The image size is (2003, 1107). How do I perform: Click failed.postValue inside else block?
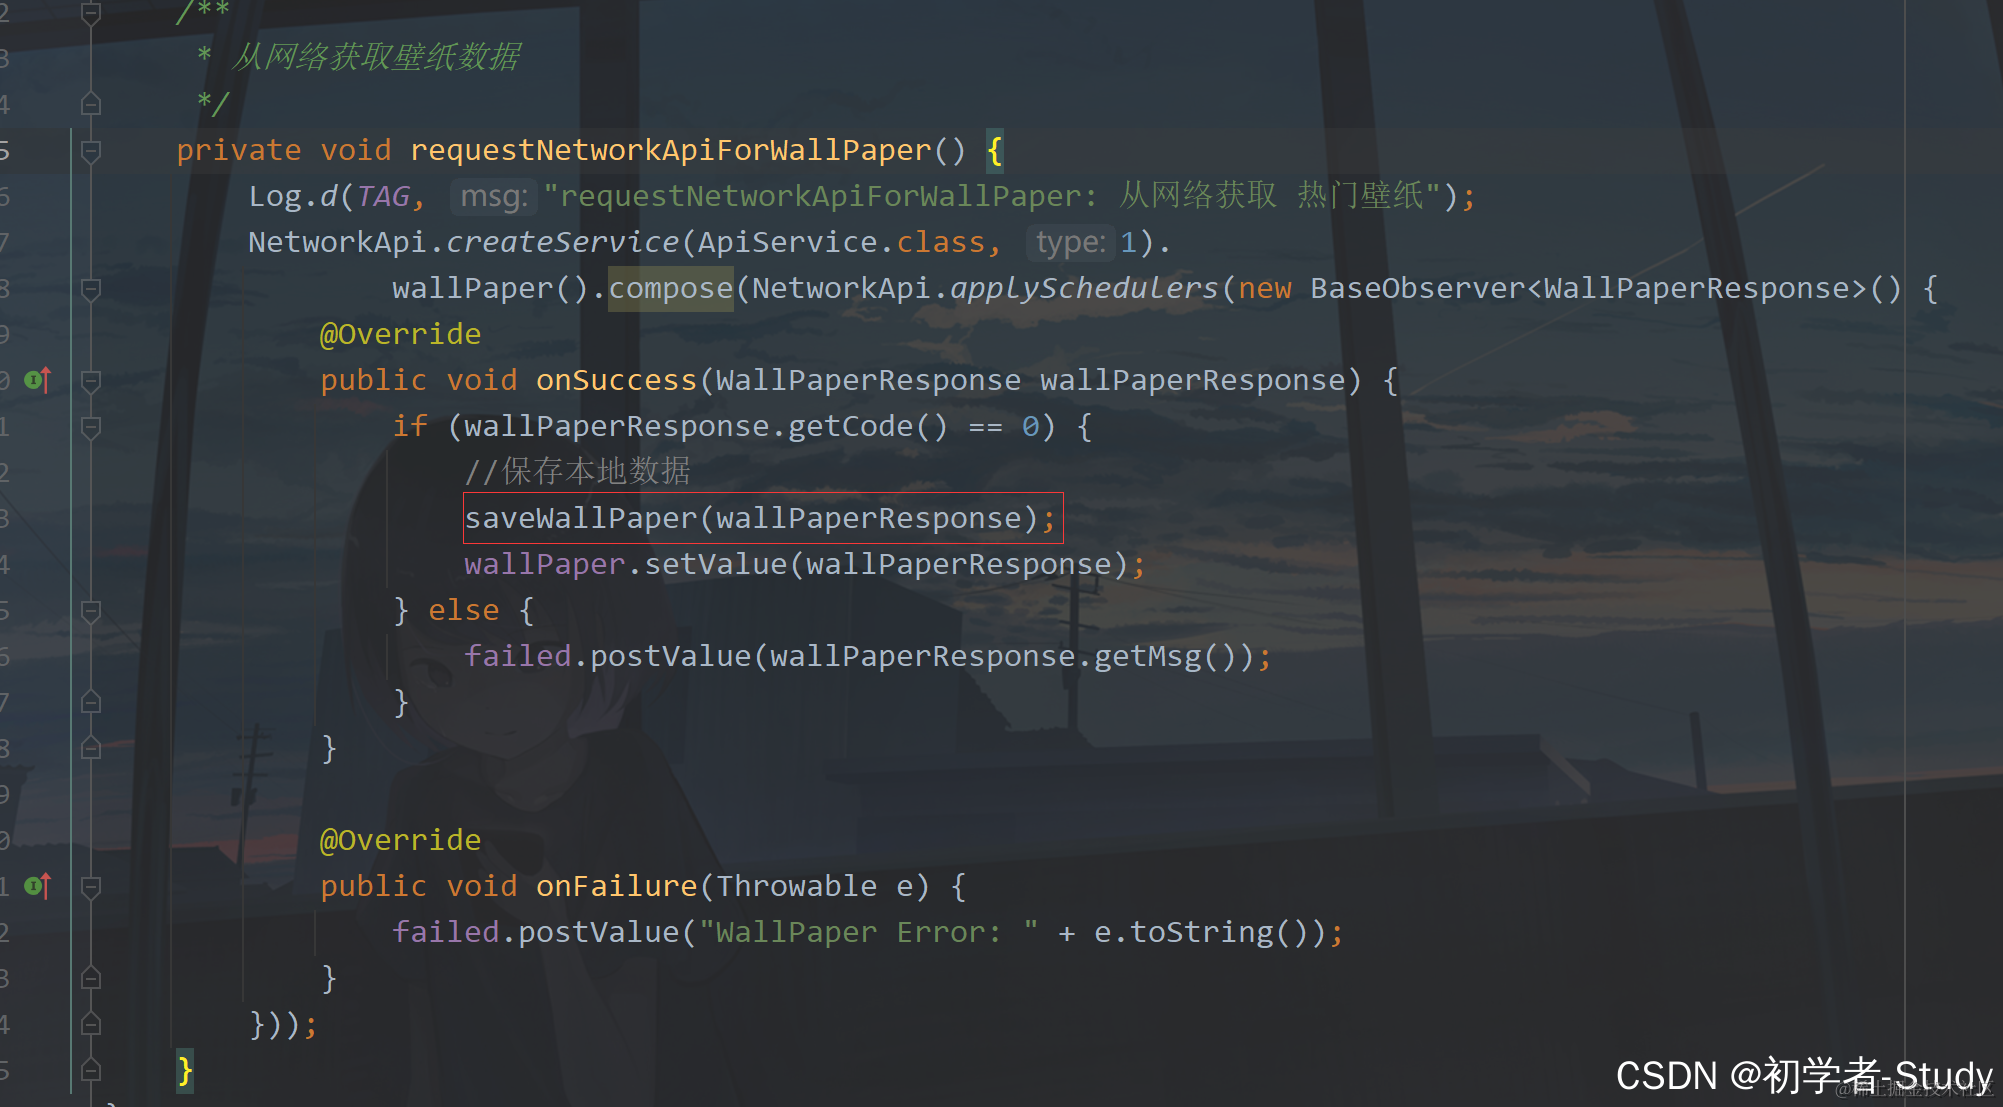click(x=660, y=656)
